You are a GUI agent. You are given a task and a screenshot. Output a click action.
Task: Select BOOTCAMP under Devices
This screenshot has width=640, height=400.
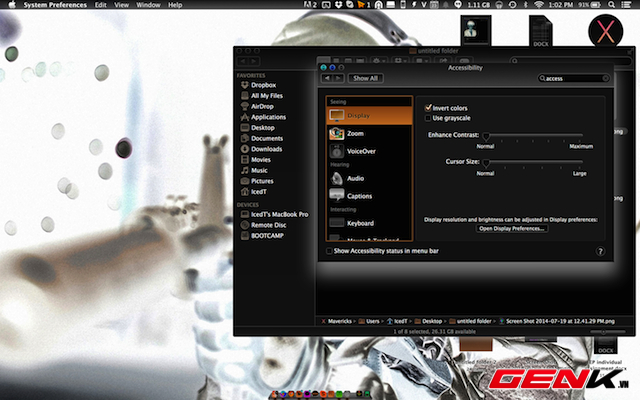pyautogui.click(x=262, y=236)
